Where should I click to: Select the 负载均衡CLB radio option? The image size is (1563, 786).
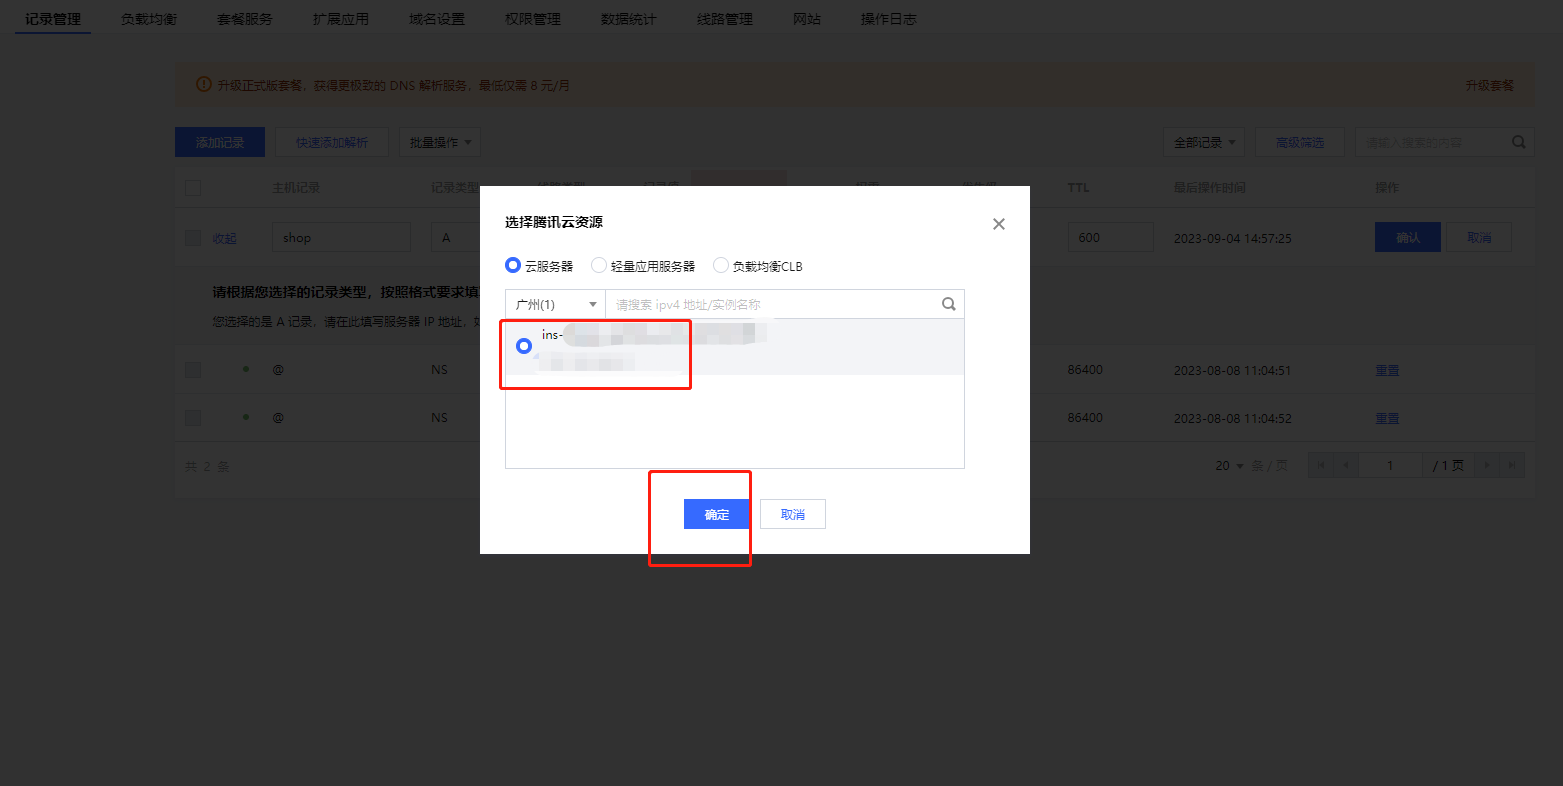(x=721, y=266)
